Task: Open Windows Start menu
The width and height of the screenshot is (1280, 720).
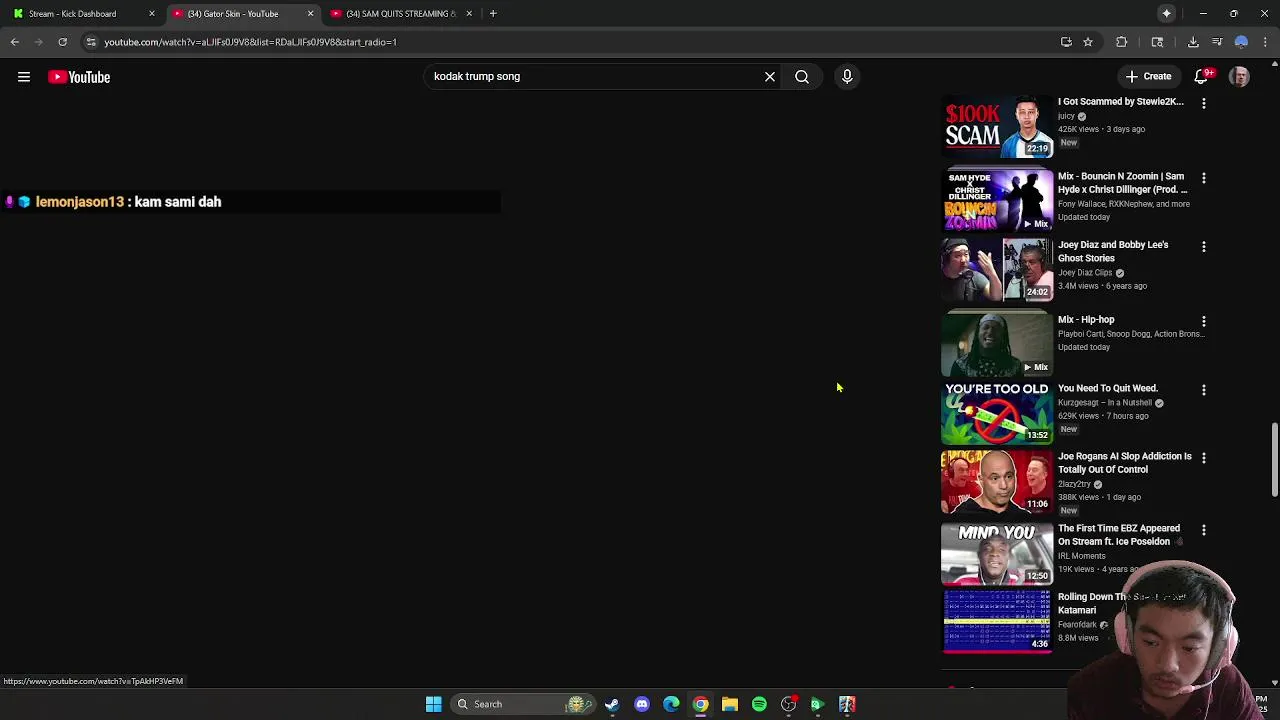Action: pos(434,704)
